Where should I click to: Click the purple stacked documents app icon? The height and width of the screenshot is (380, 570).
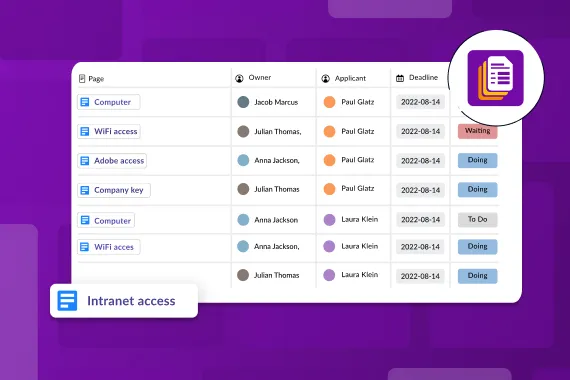pyautogui.click(x=495, y=78)
